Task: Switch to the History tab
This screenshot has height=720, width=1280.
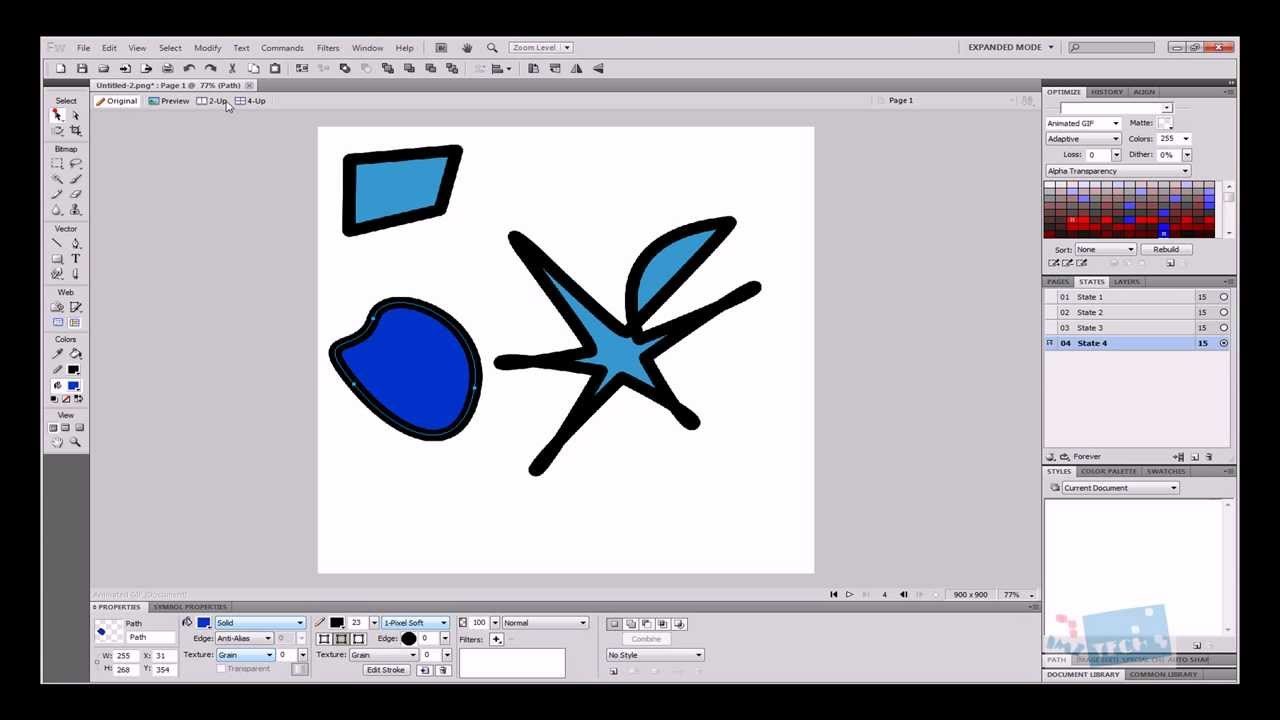Action: (1107, 92)
